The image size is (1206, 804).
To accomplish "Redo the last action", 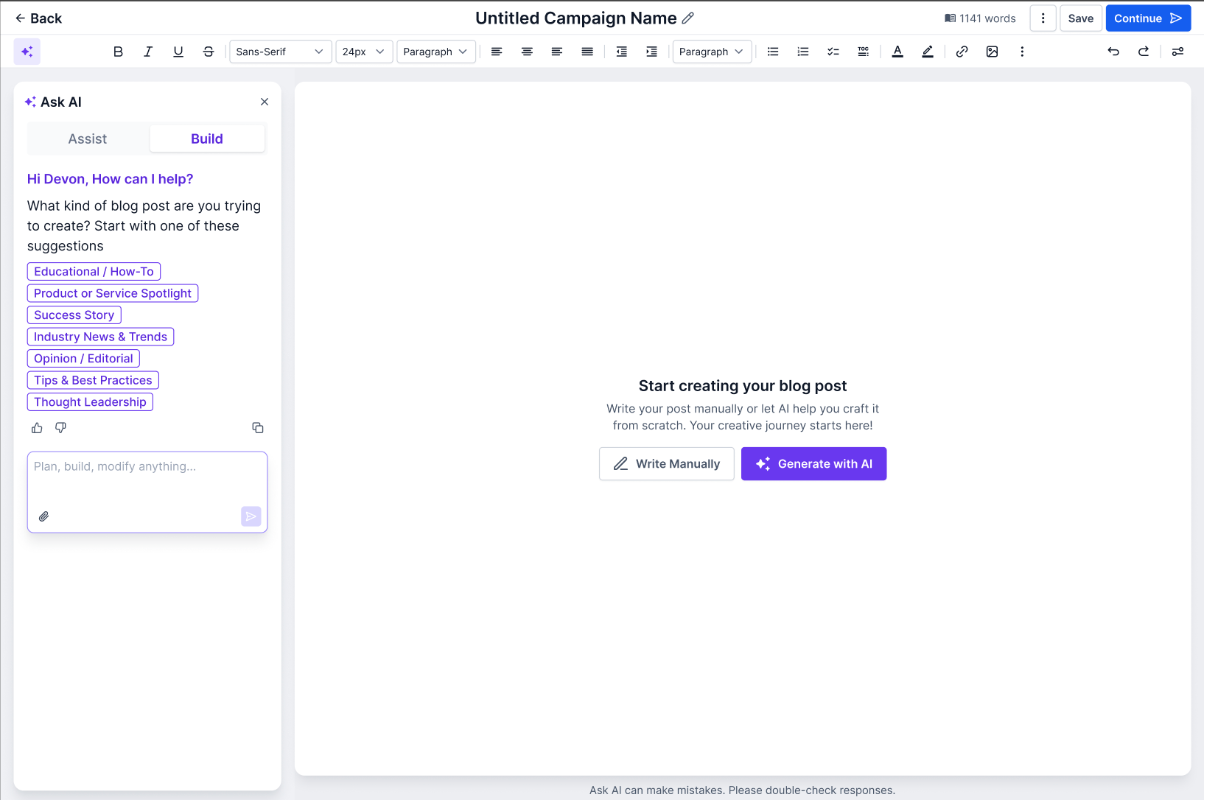I will click(x=1143, y=52).
